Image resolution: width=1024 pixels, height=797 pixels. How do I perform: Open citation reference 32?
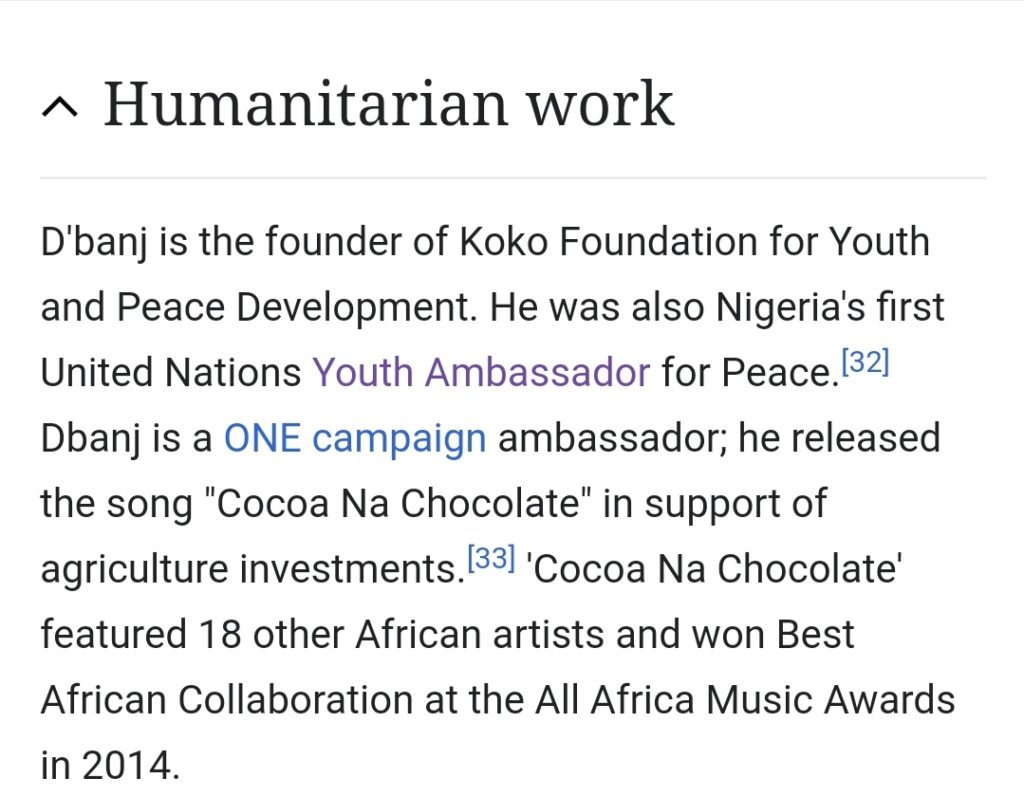865,361
